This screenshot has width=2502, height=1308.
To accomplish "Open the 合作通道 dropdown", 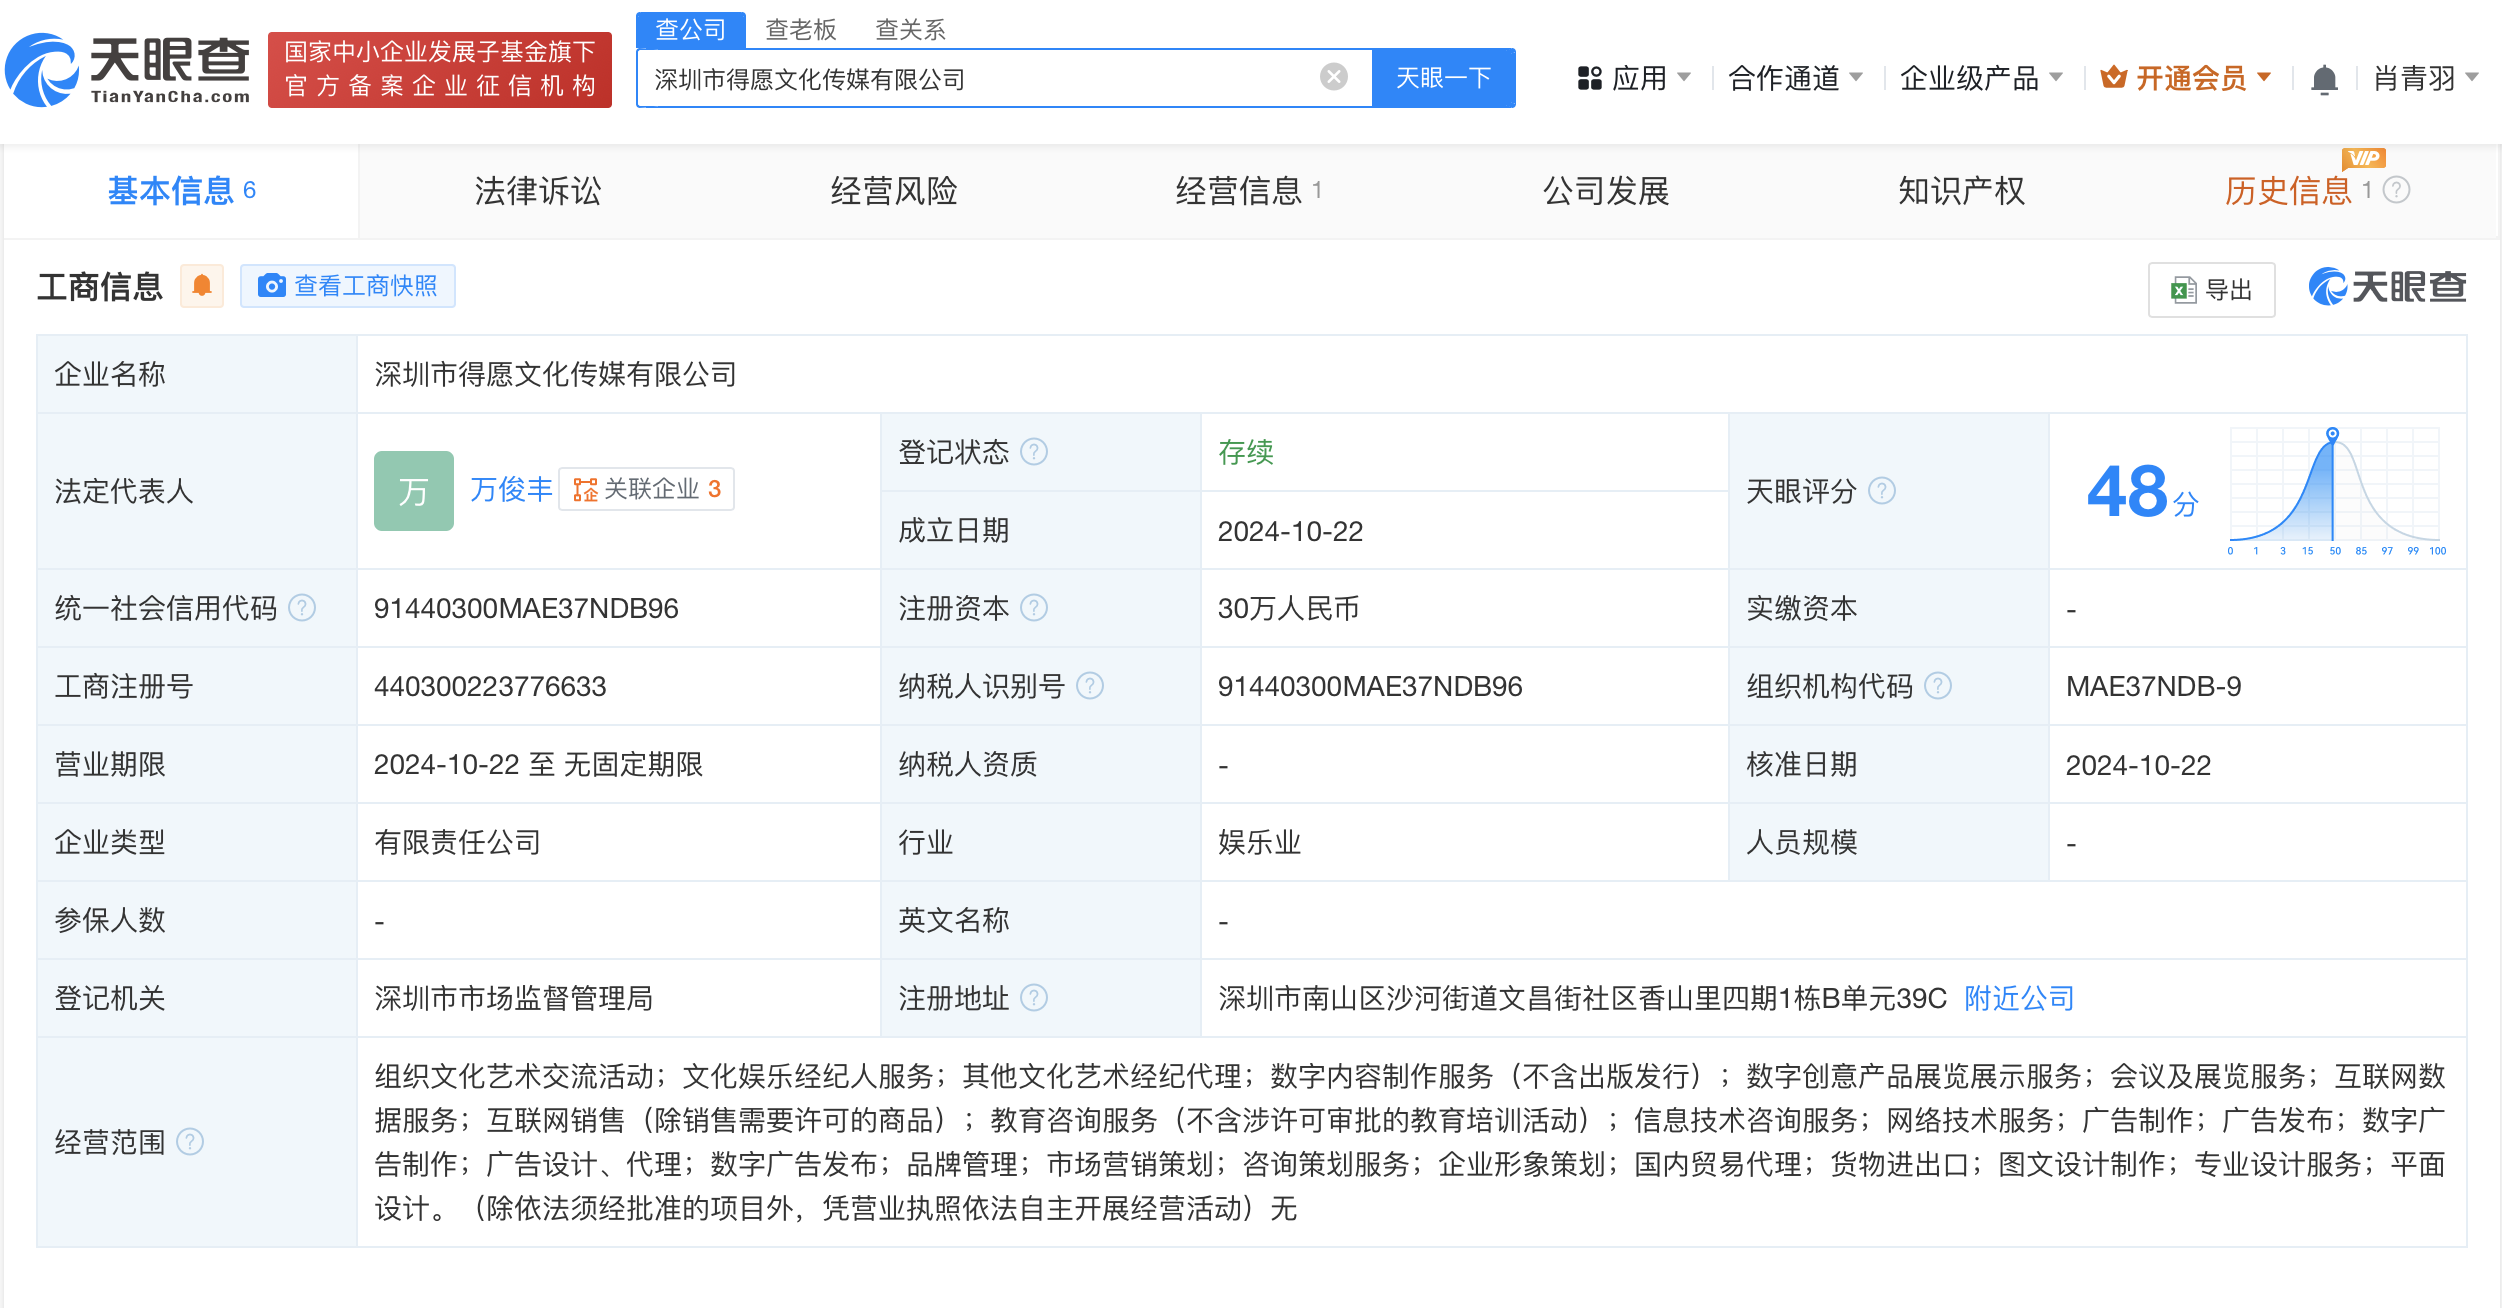I will tap(1795, 78).
